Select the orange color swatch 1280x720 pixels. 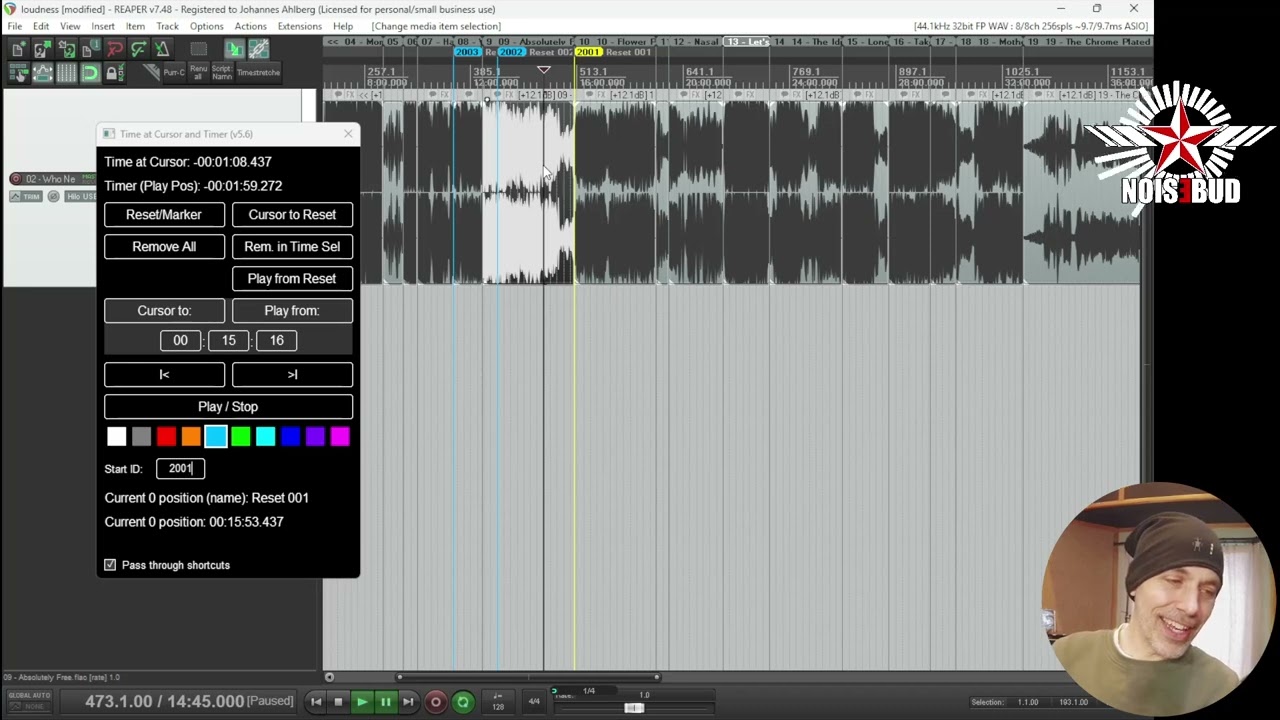click(191, 436)
